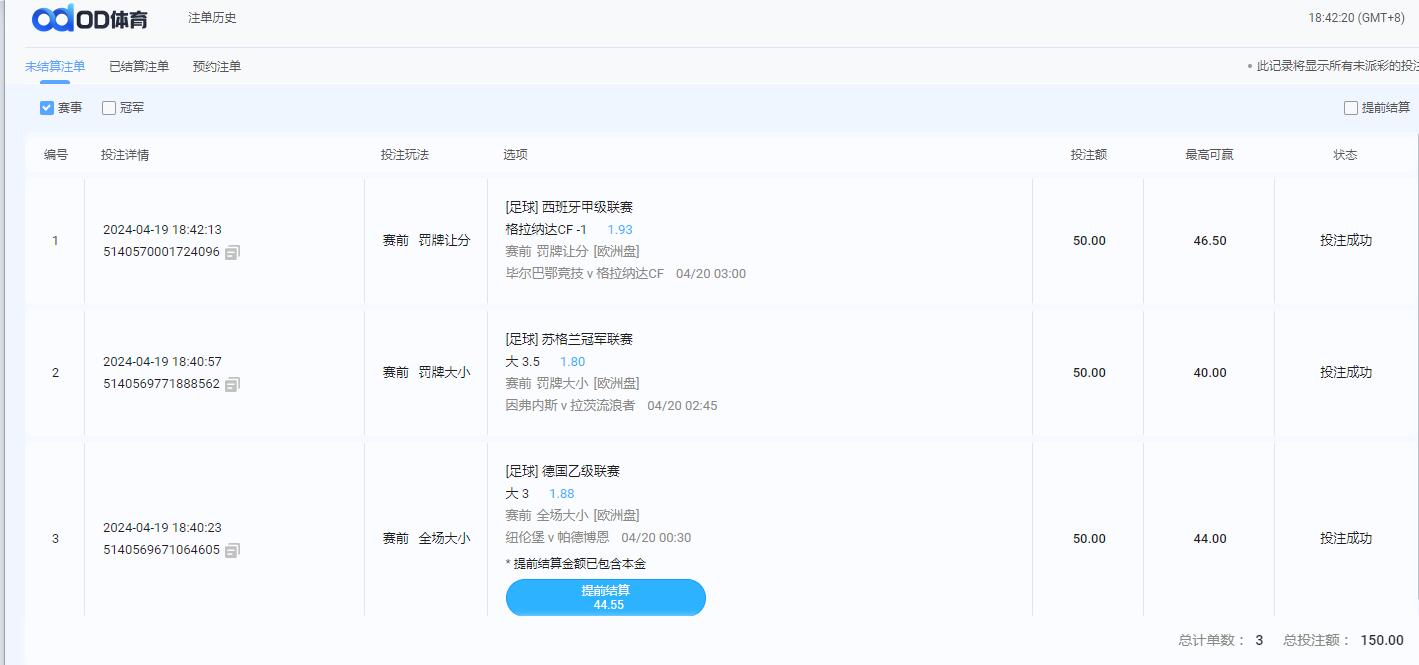
Task: Switch to the 未结算注单 tab
Action: (x=55, y=67)
